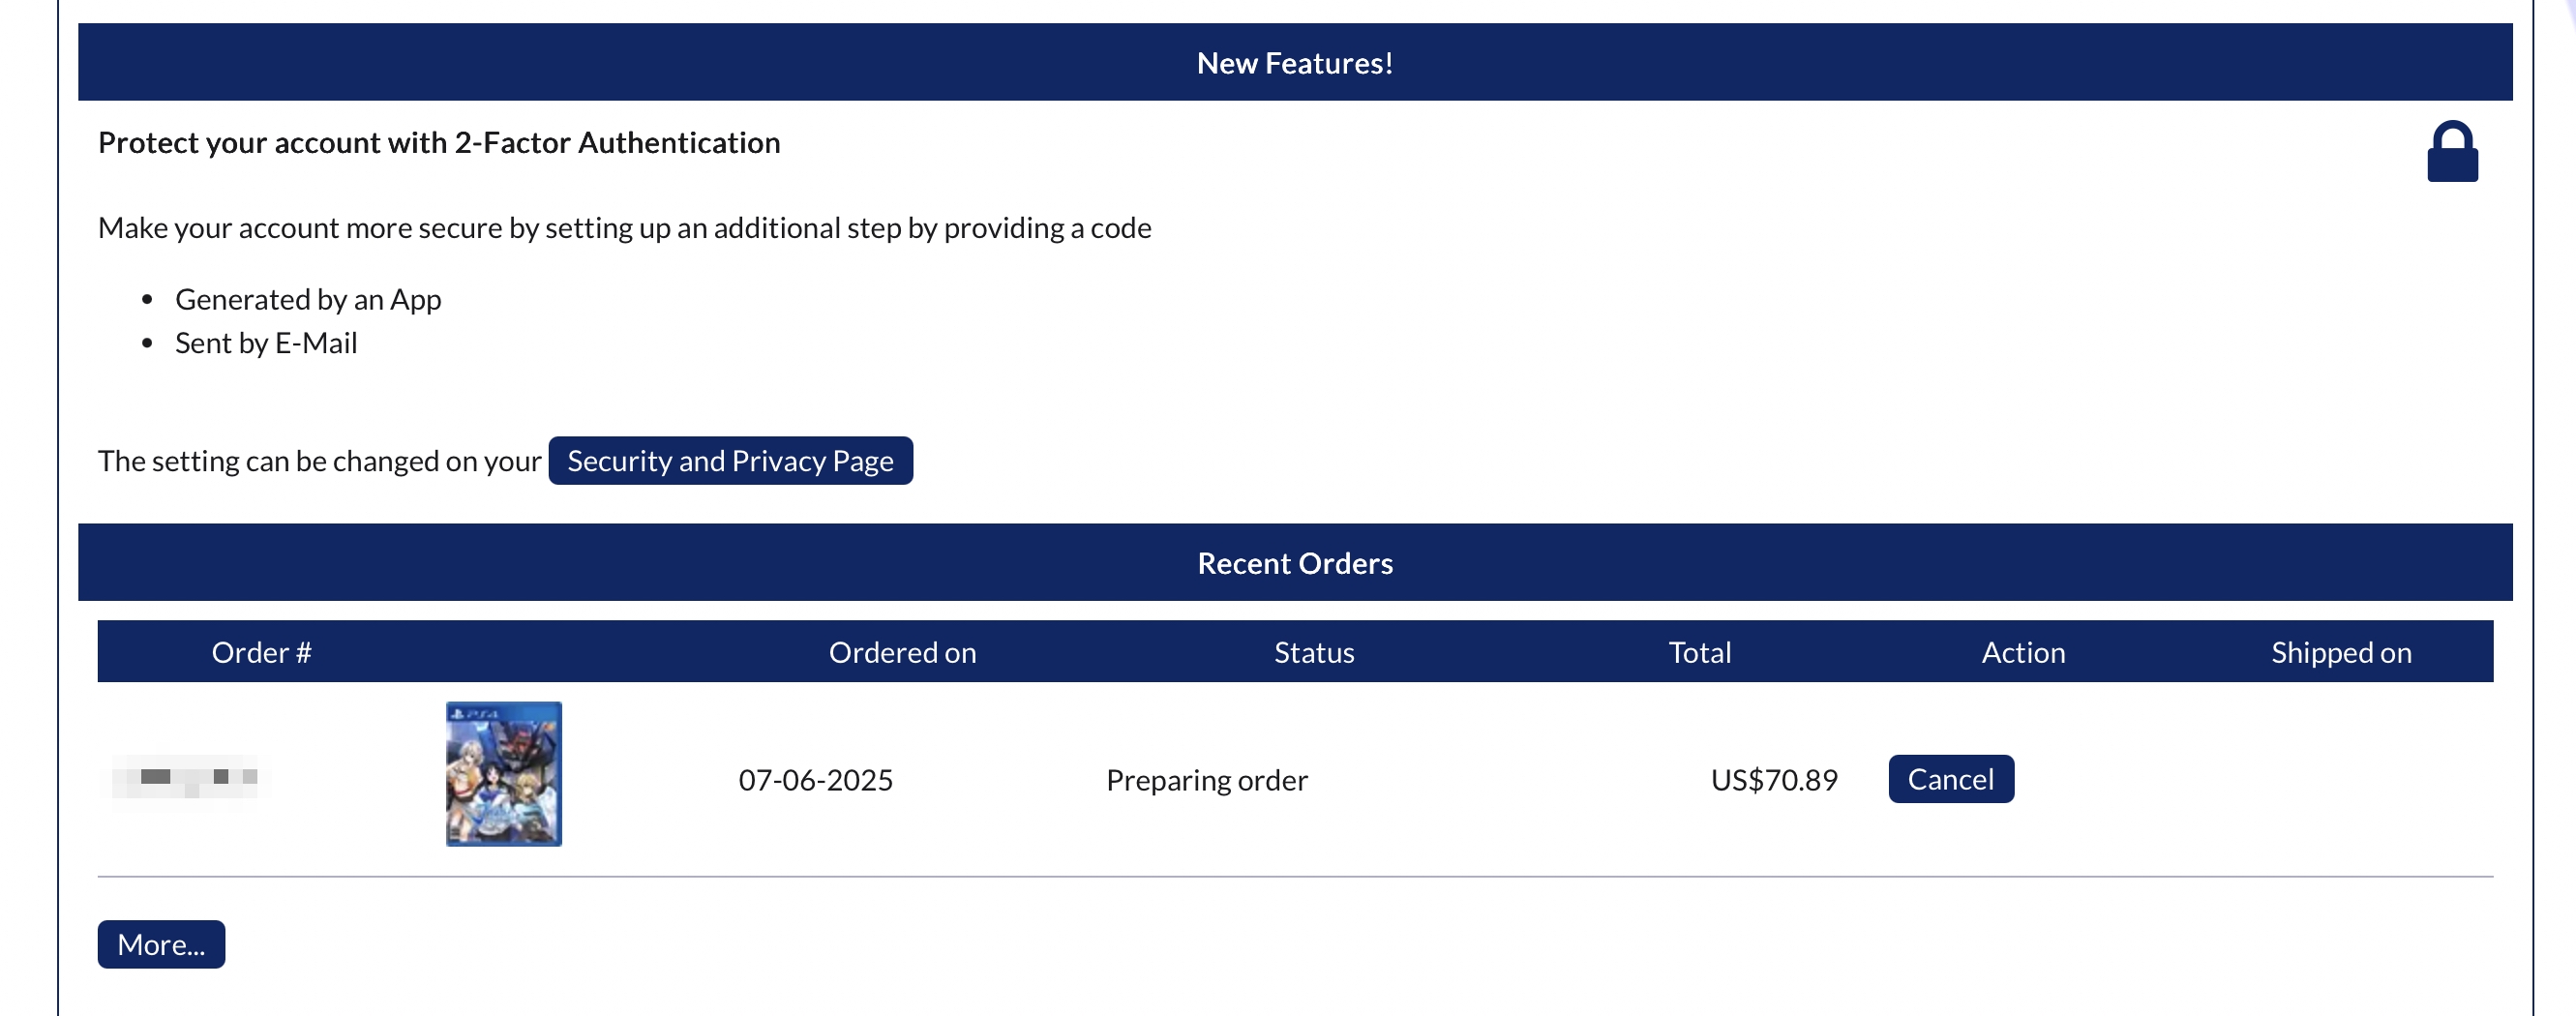The width and height of the screenshot is (2576, 1016).
Task: Click the New Features! banner
Action: [1294, 63]
